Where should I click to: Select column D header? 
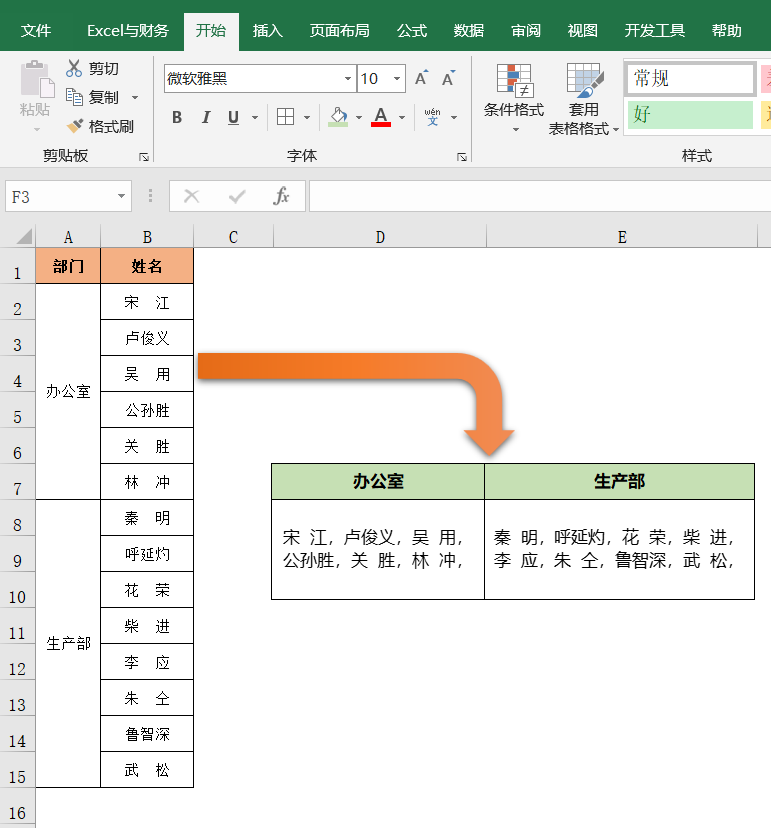380,237
